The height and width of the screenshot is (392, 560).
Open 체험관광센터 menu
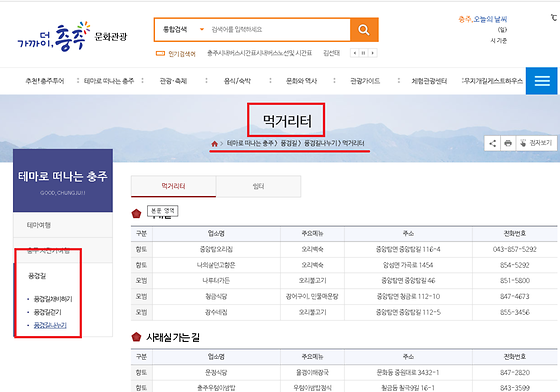click(429, 81)
